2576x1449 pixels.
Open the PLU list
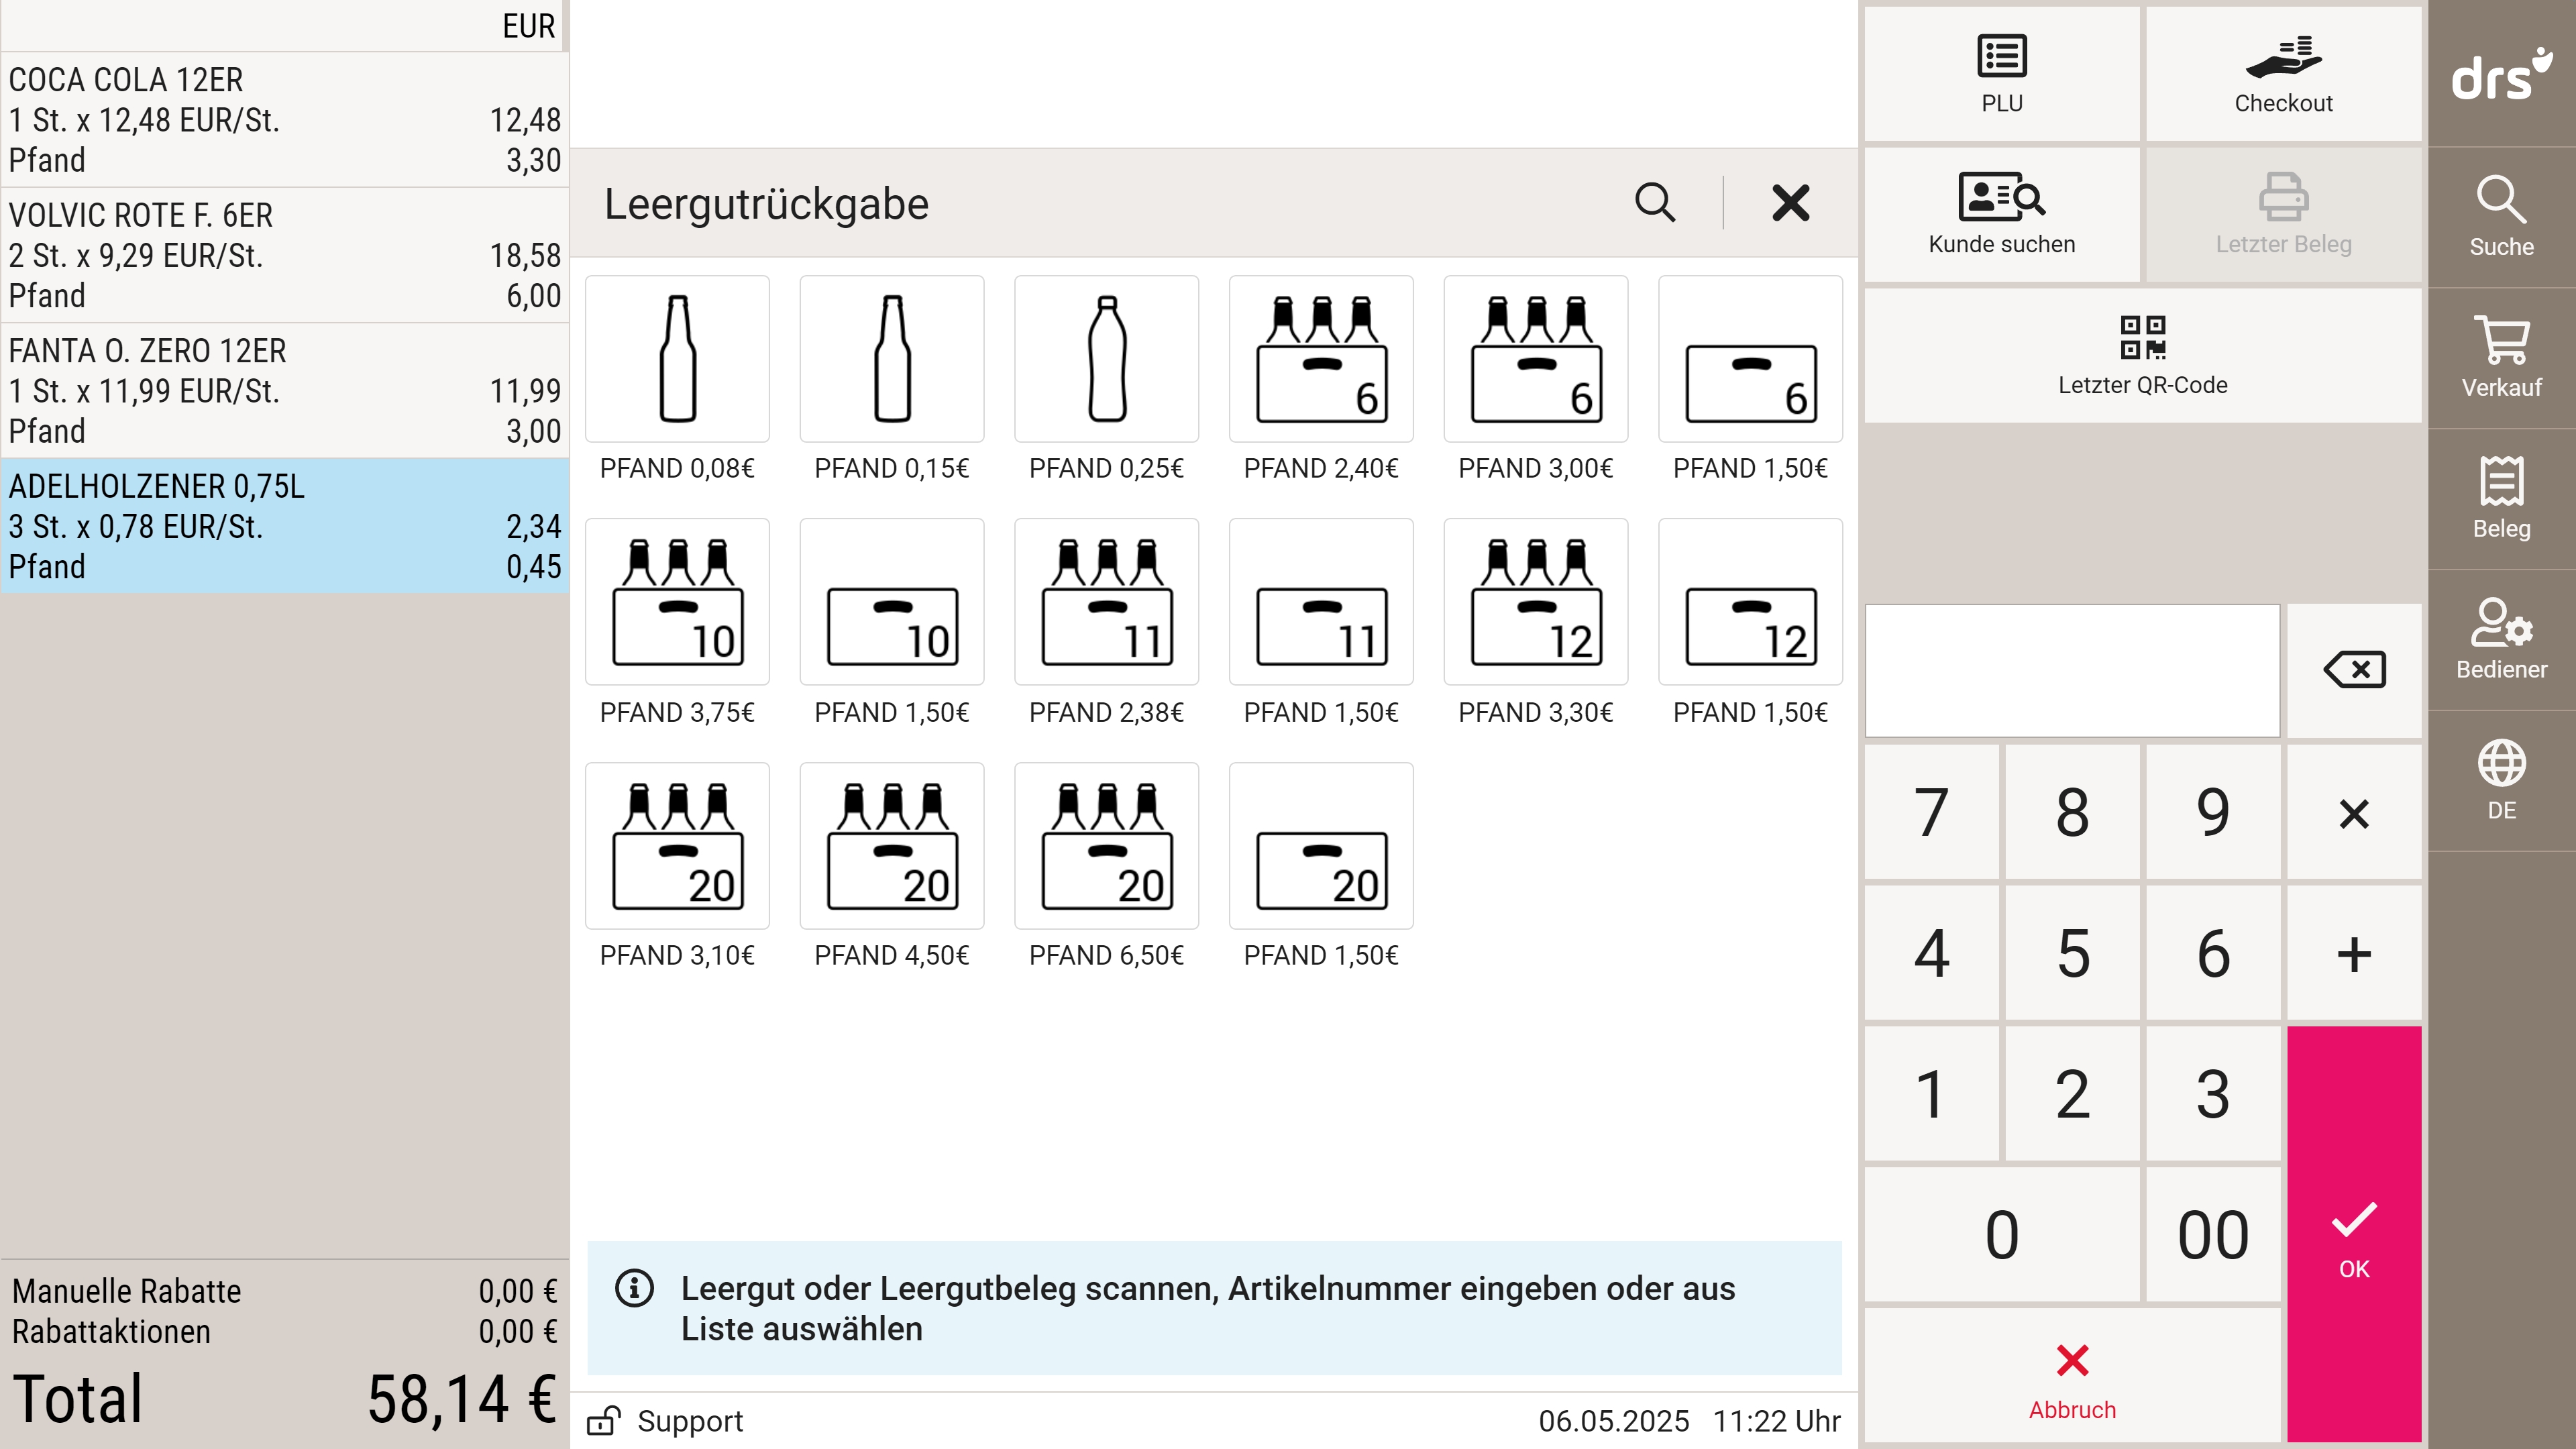(x=2001, y=73)
